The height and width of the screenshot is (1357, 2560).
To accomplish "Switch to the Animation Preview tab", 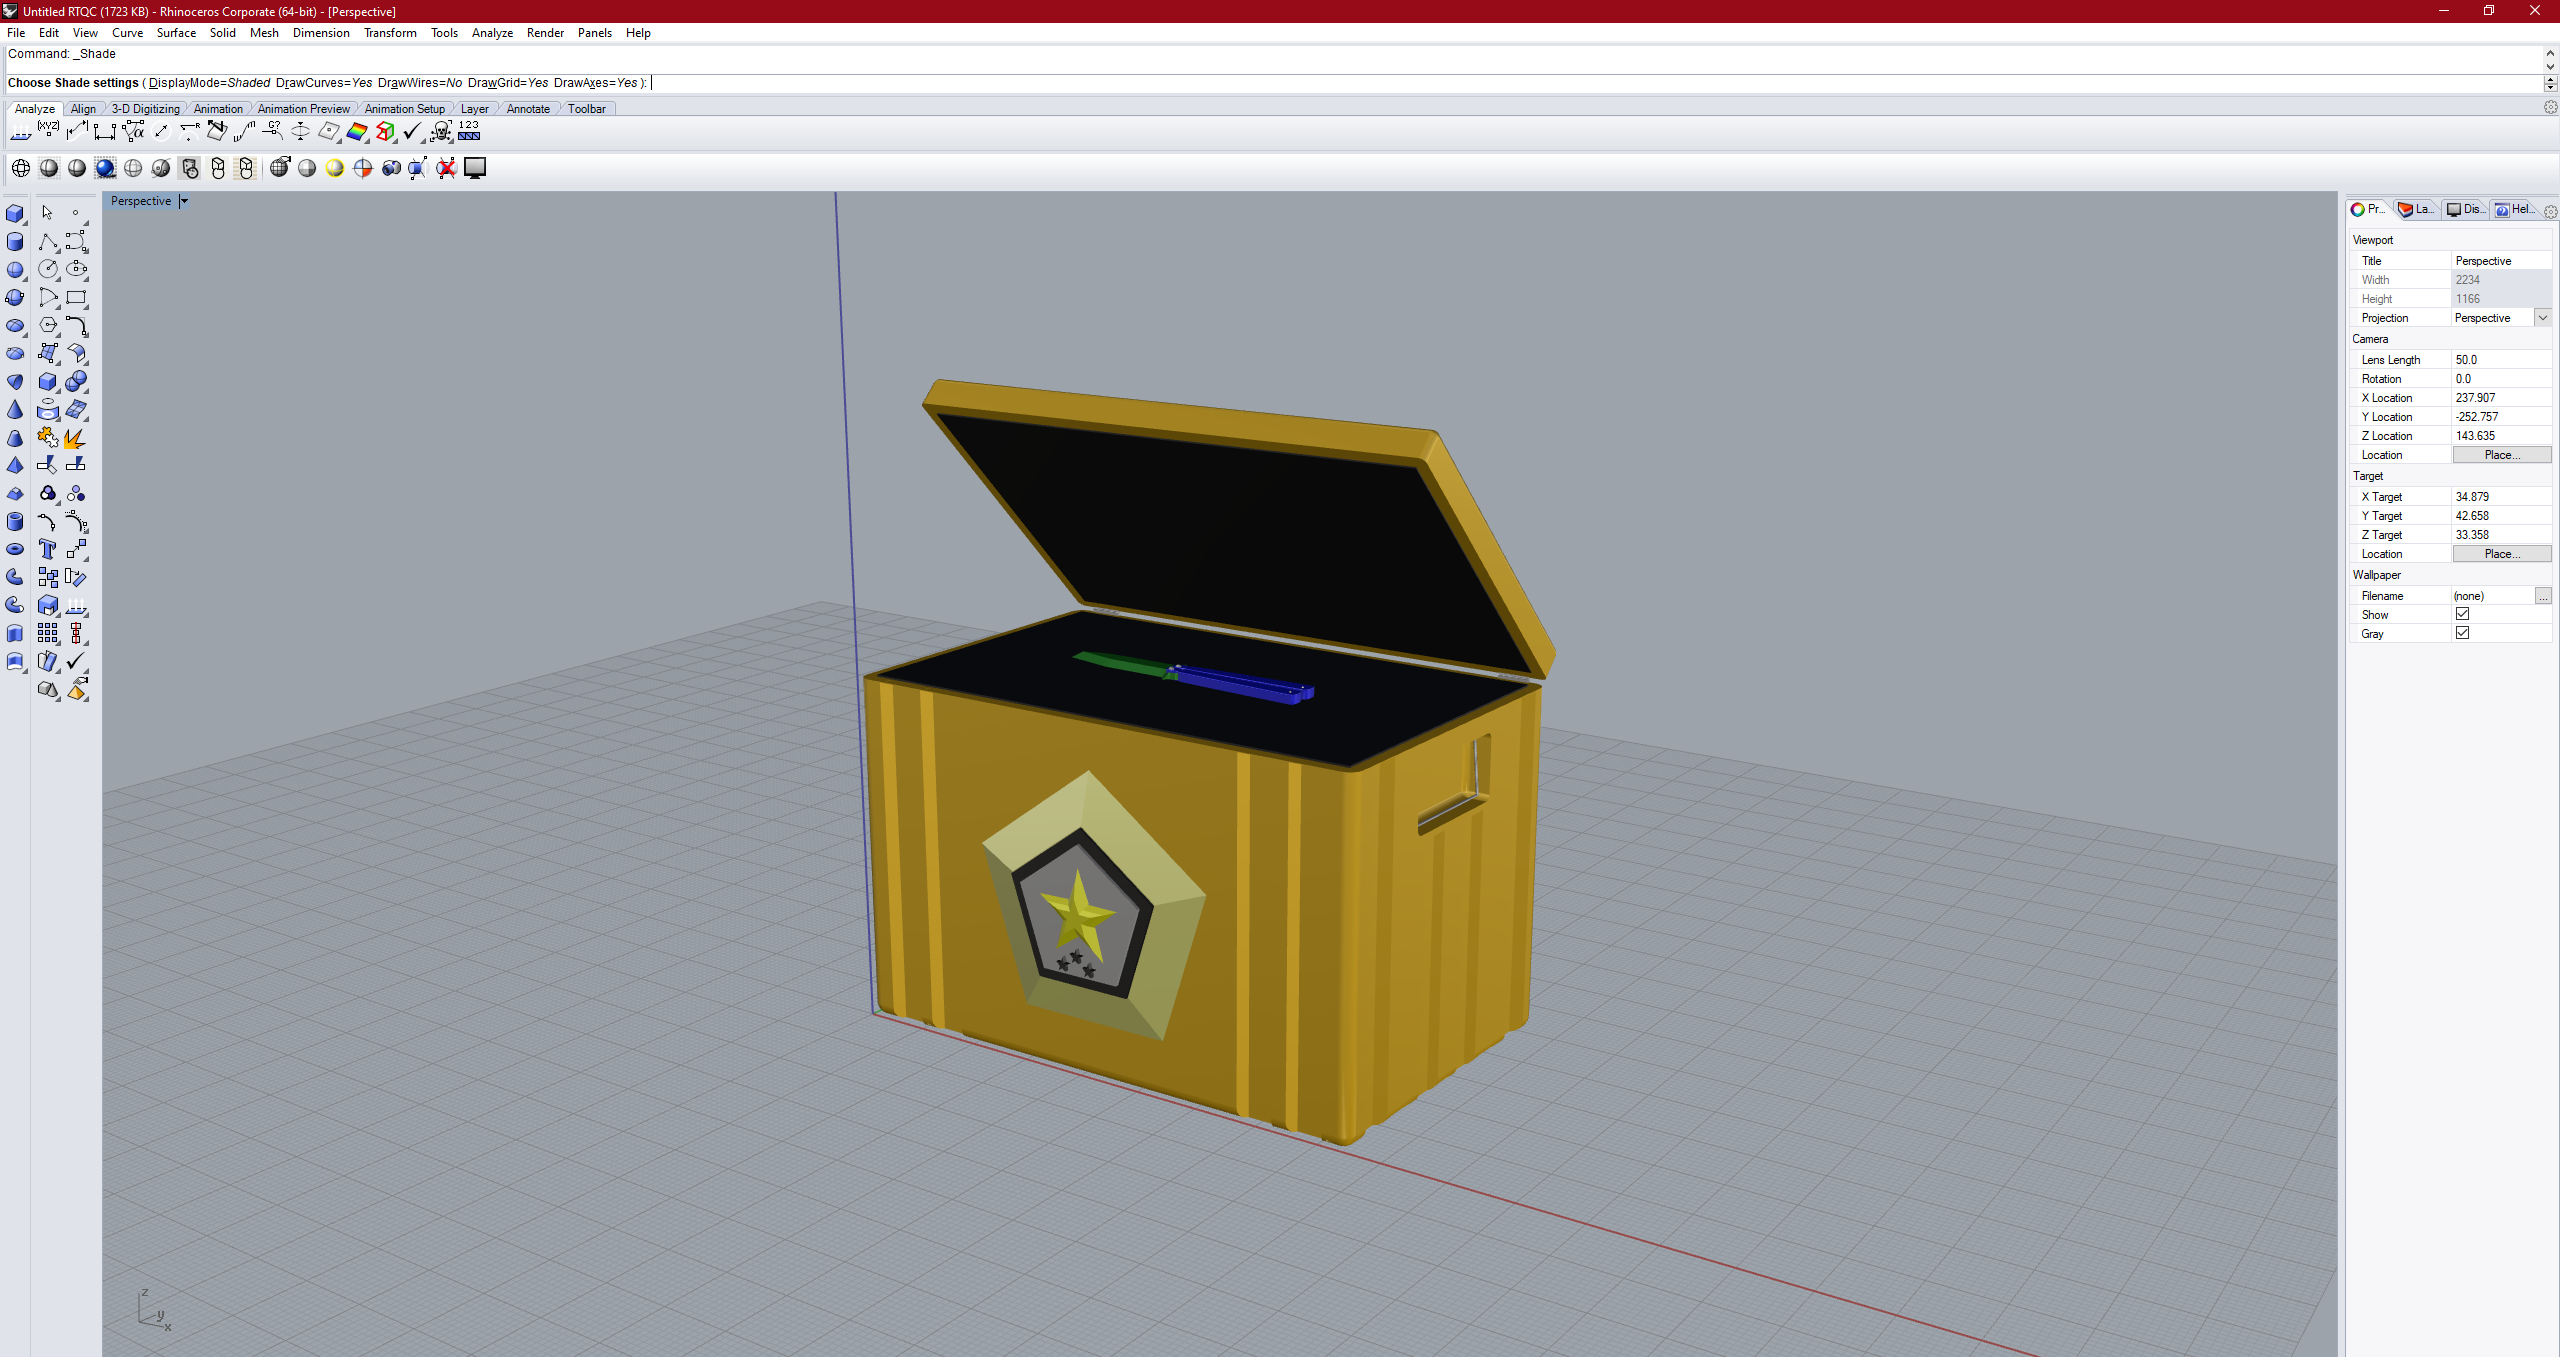I will (x=303, y=108).
